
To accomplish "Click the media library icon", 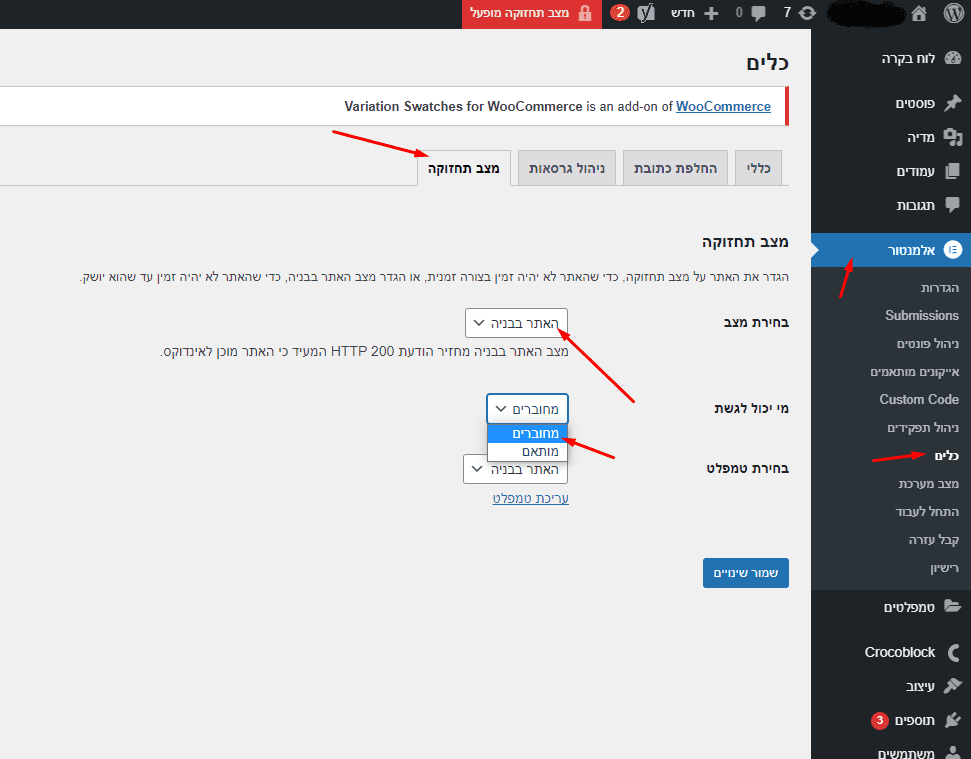I will [x=953, y=137].
